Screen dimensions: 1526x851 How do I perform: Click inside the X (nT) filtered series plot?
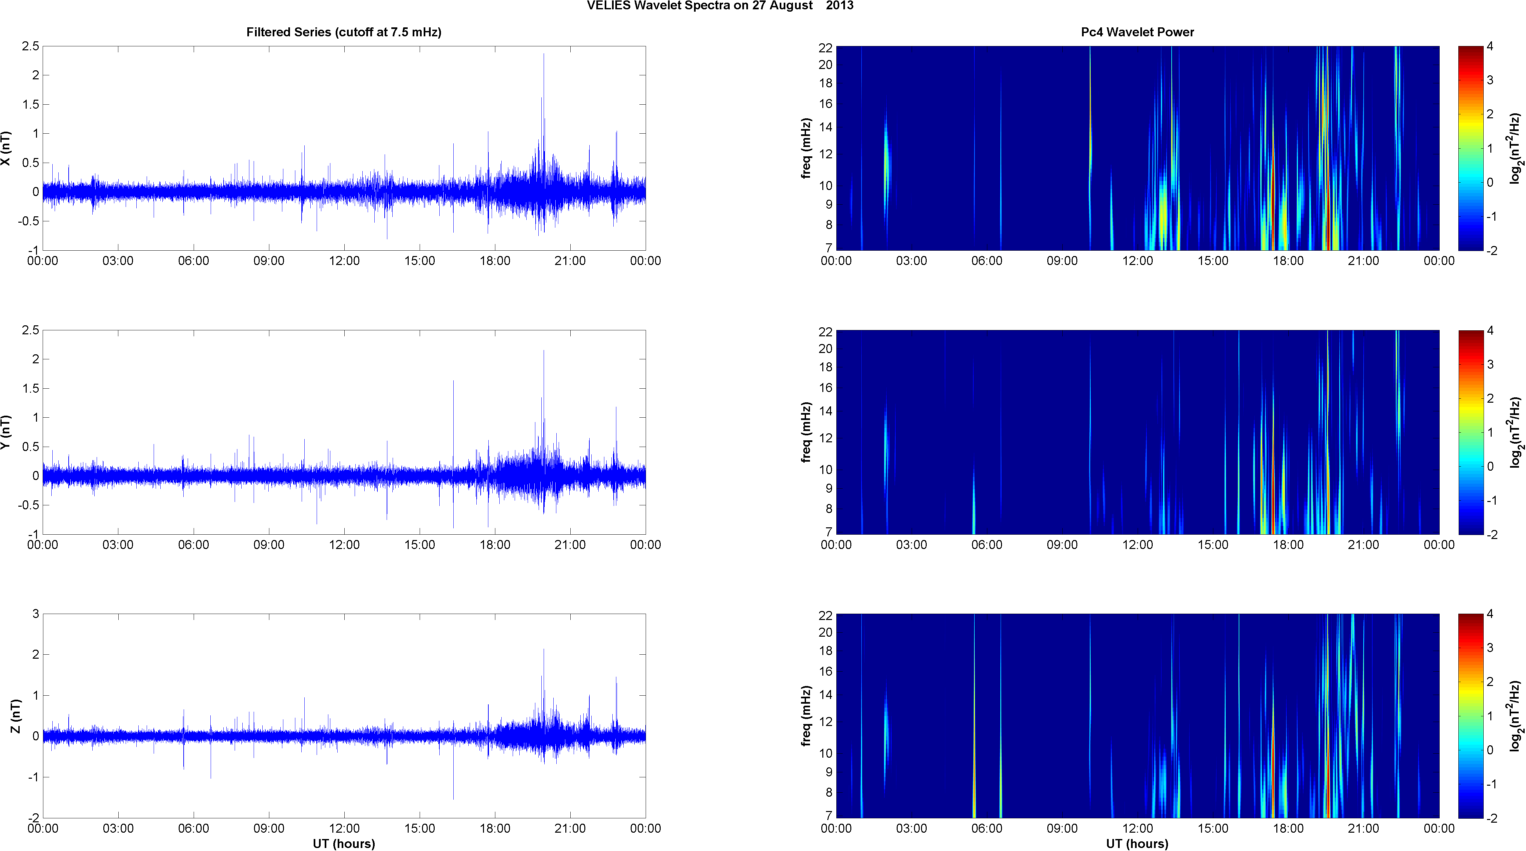coord(344,148)
